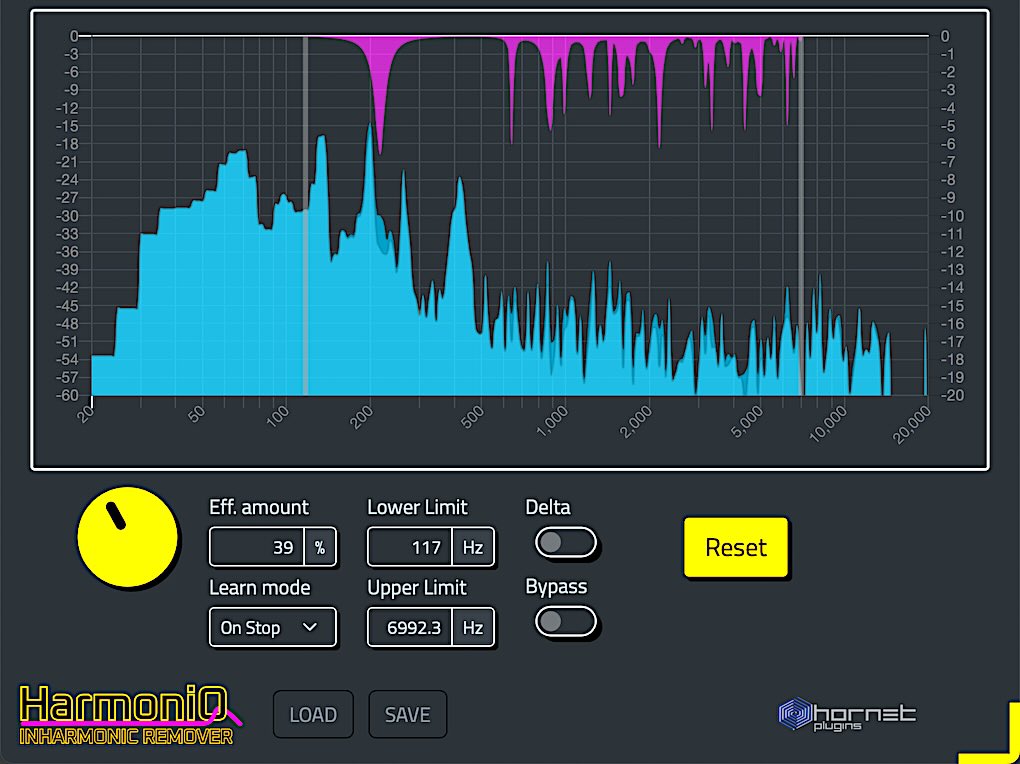
Task: Click the Hz unit label beside Upper Limit
Action: [473, 627]
